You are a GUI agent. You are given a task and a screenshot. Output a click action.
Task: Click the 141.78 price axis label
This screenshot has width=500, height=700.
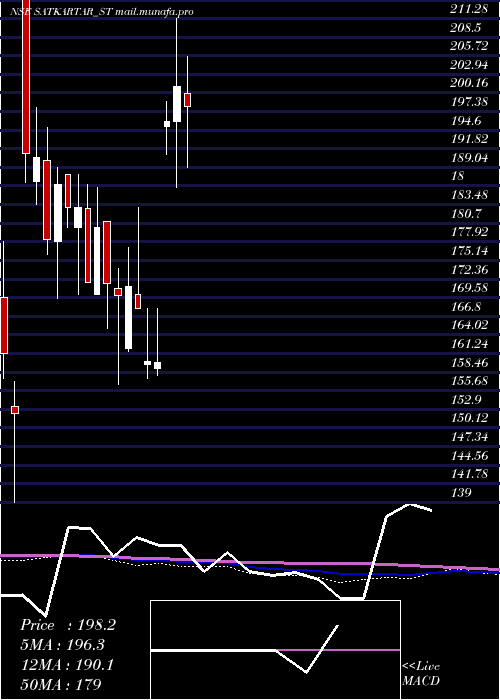[x=469, y=474]
